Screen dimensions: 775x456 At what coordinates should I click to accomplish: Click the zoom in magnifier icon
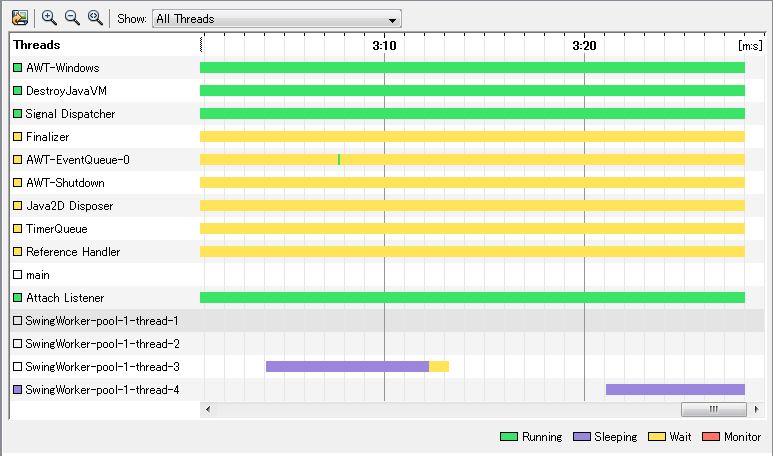coord(49,18)
